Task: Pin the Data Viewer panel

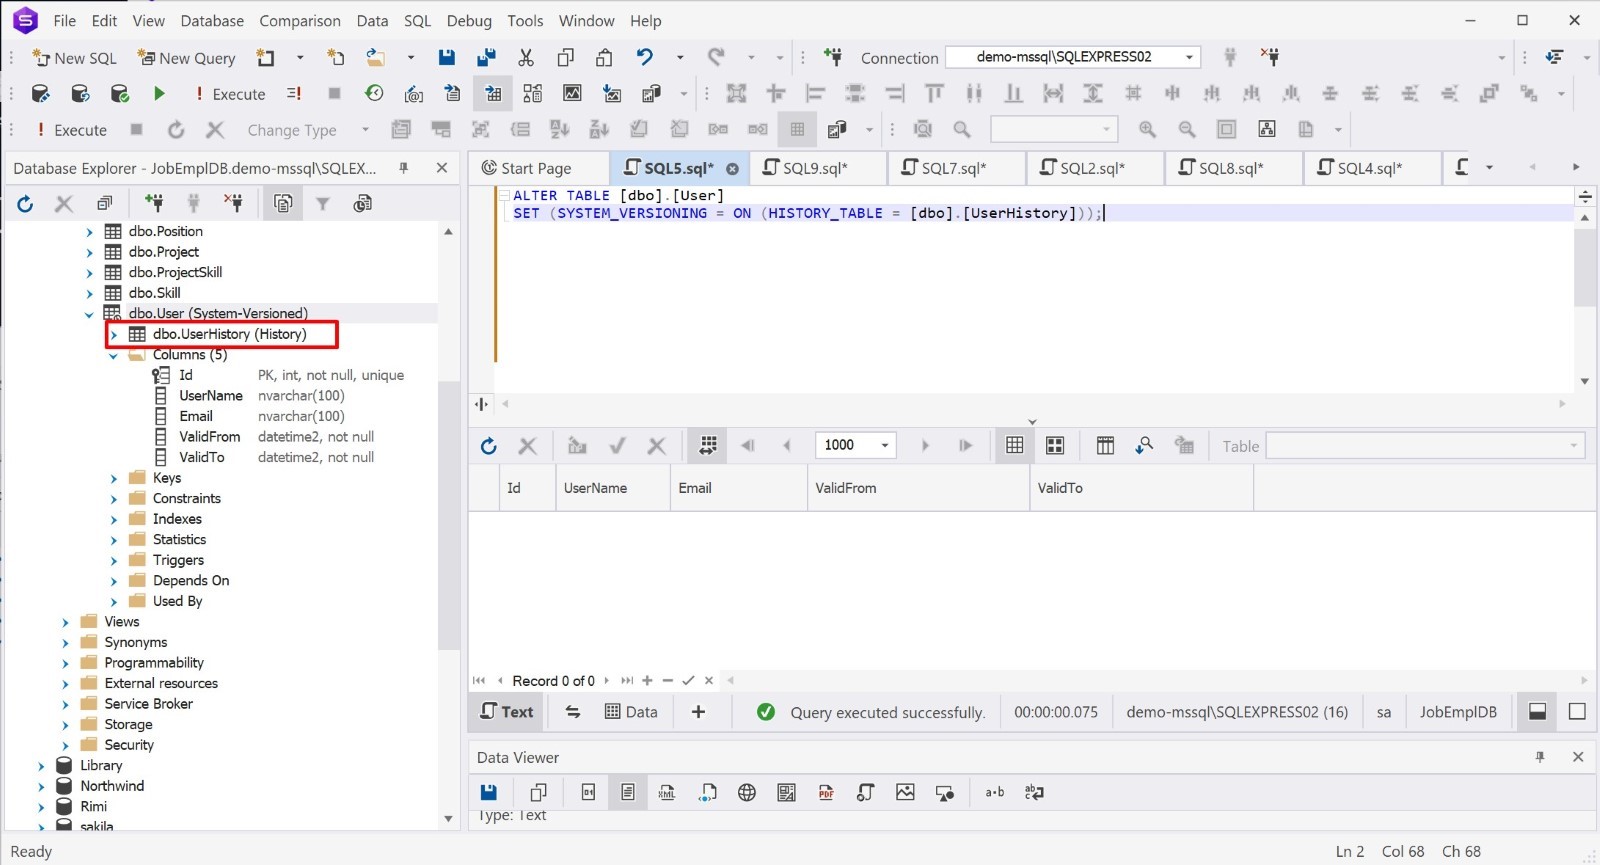Action: click(1540, 757)
